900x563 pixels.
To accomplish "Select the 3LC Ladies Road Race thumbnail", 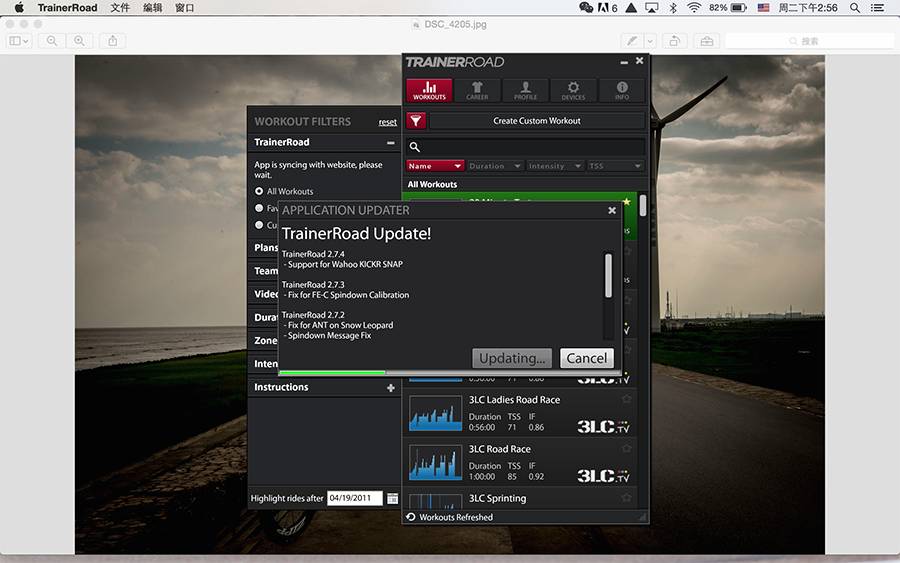I will 436,413.
